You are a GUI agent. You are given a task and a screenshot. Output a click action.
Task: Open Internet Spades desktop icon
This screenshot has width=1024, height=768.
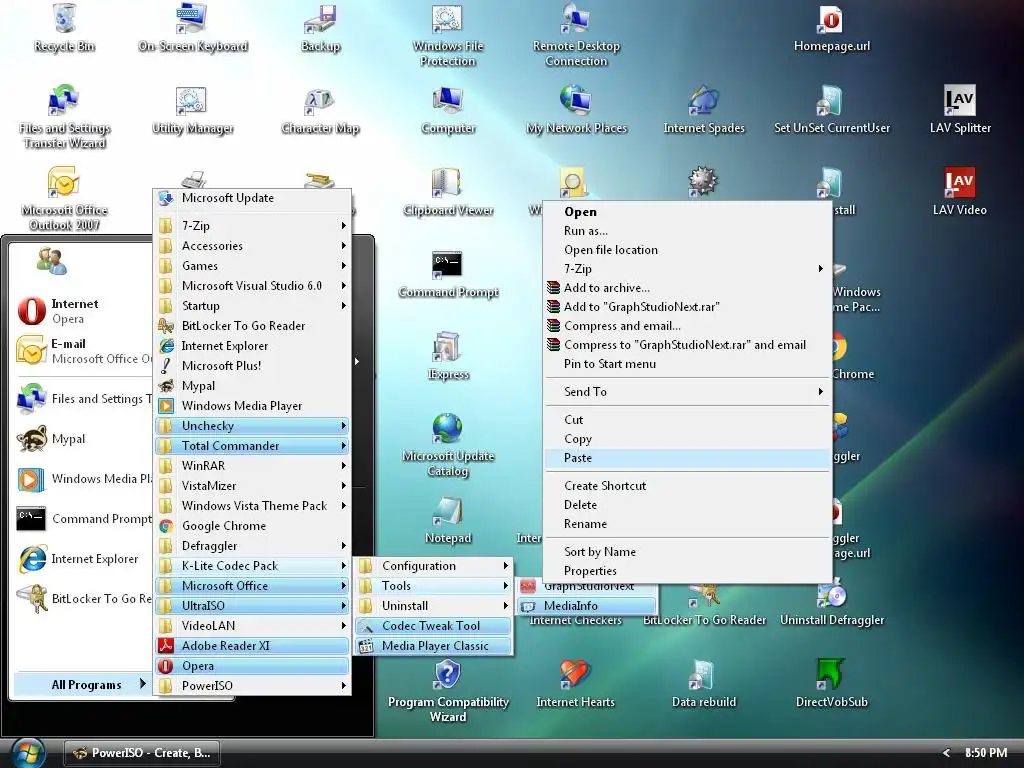tap(703, 110)
